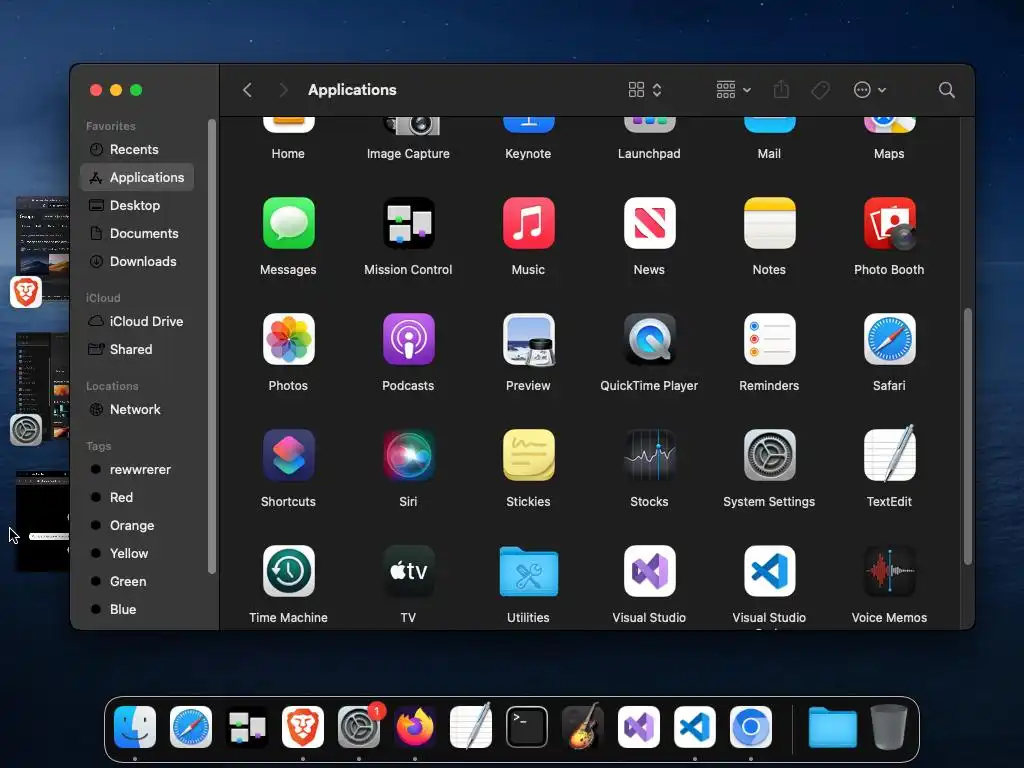Click the Share toolbar button
The height and width of the screenshot is (768, 1024).
(781, 89)
